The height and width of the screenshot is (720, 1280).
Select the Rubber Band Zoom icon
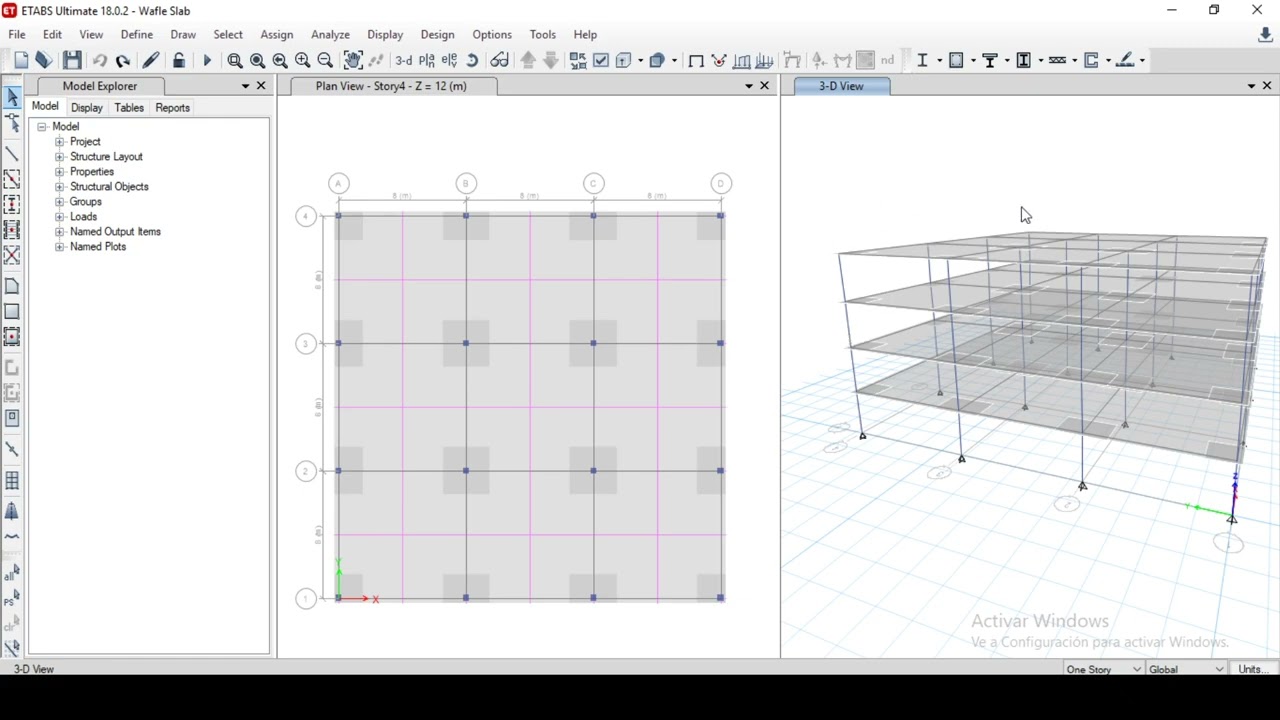pyautogui.click(x=235, y=60)
